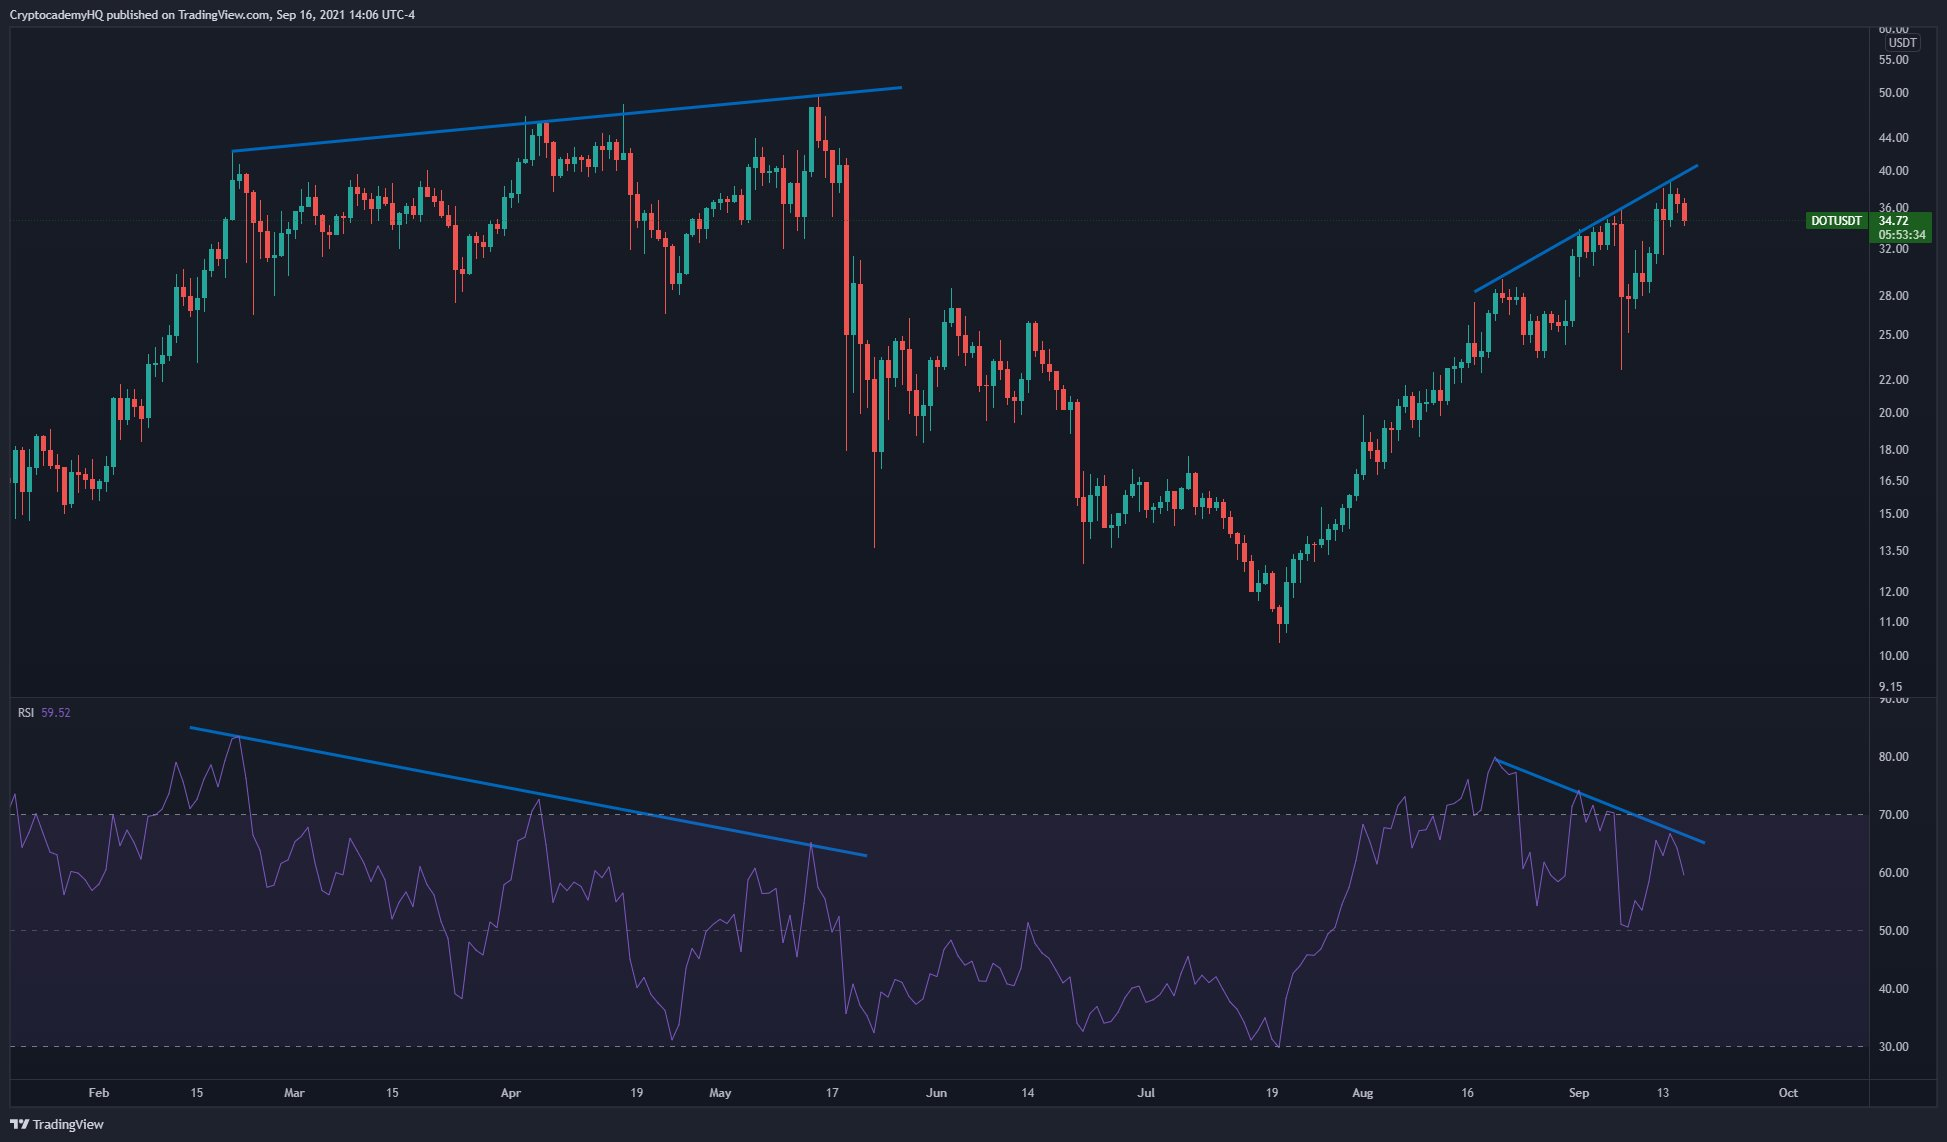1947x1142 pixels.
Task: Click the 12.00 price scale label
Action: [1893, 592]
